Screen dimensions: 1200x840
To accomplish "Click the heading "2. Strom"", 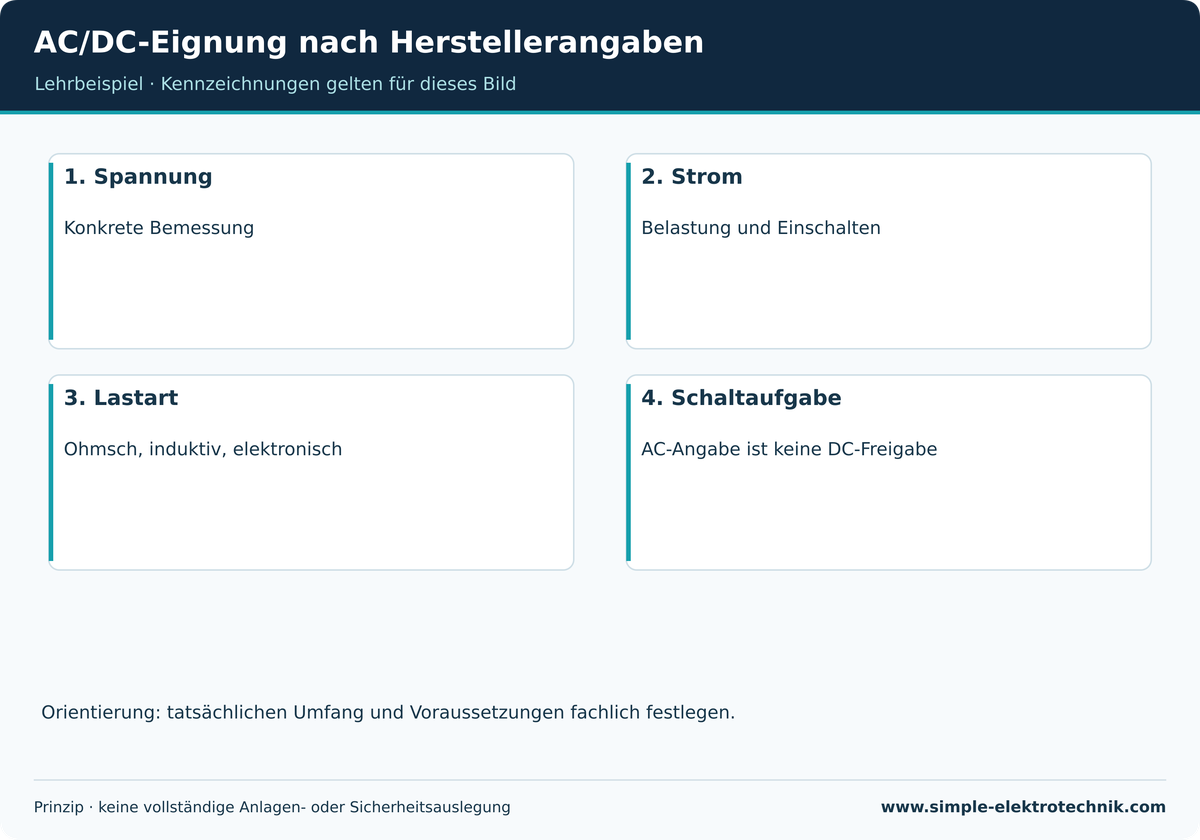I will pyautogui.click(x=692, y=177).
